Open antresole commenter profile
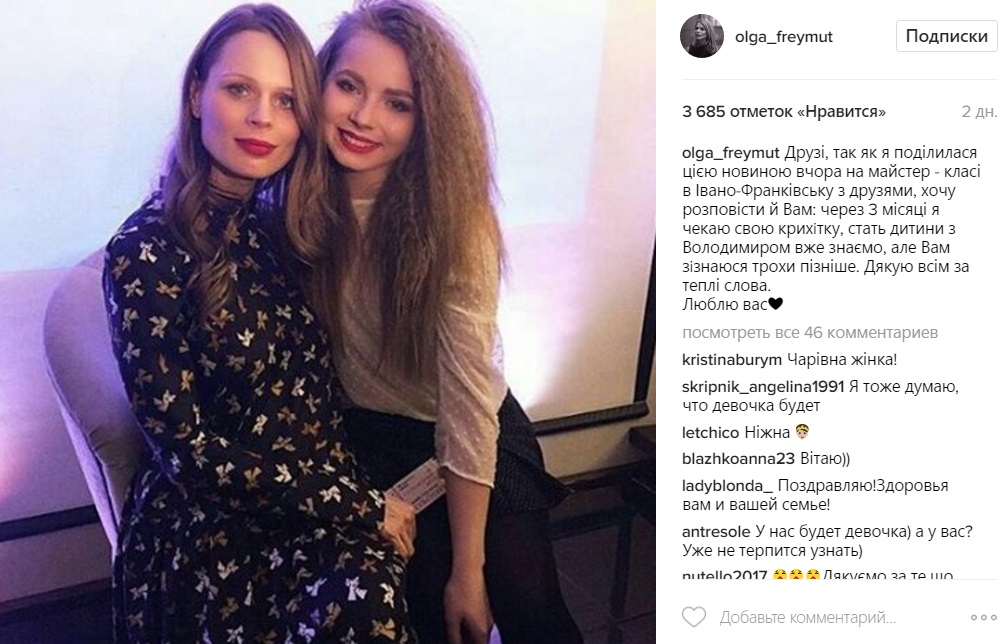The image size is (1004, 644). [x=716, y=532]
